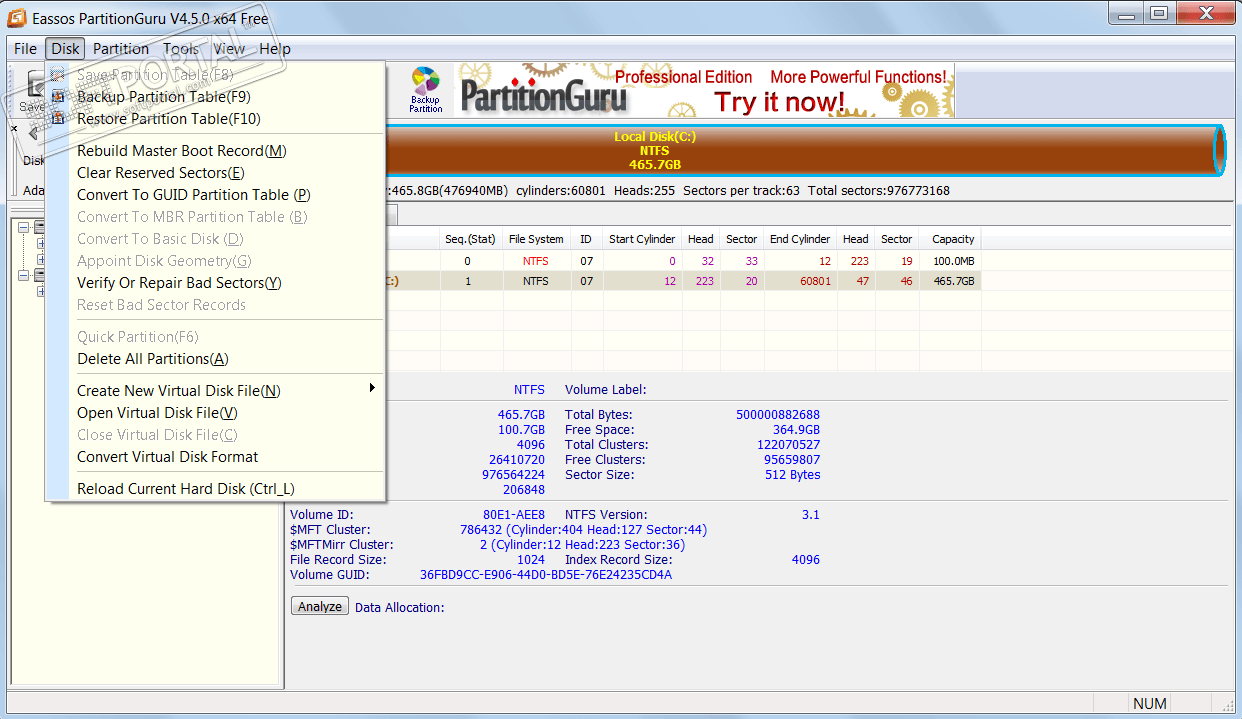Open the Help menu

tap(275, 48)
